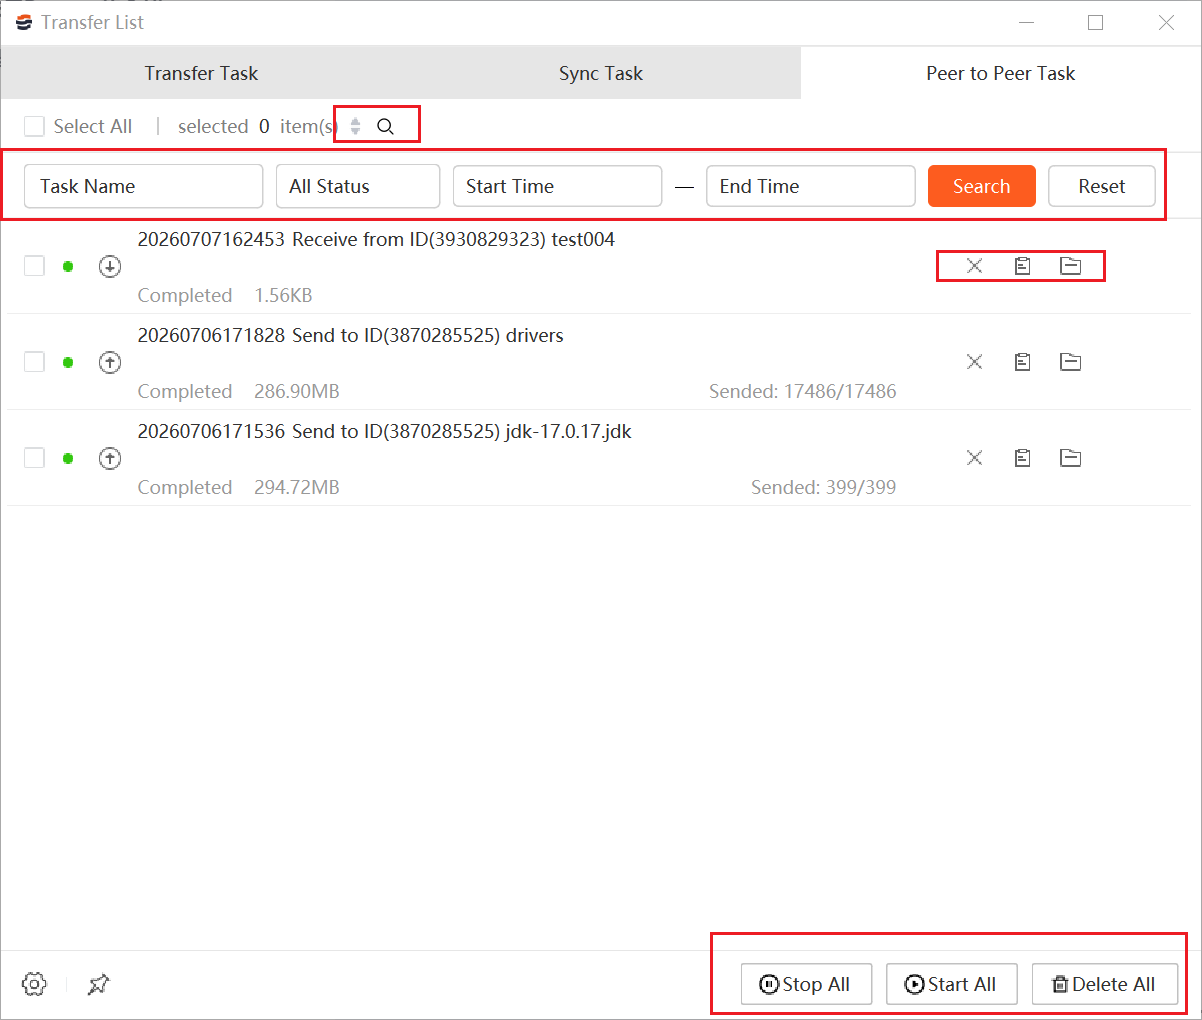Check the box for test004 task

34,266
